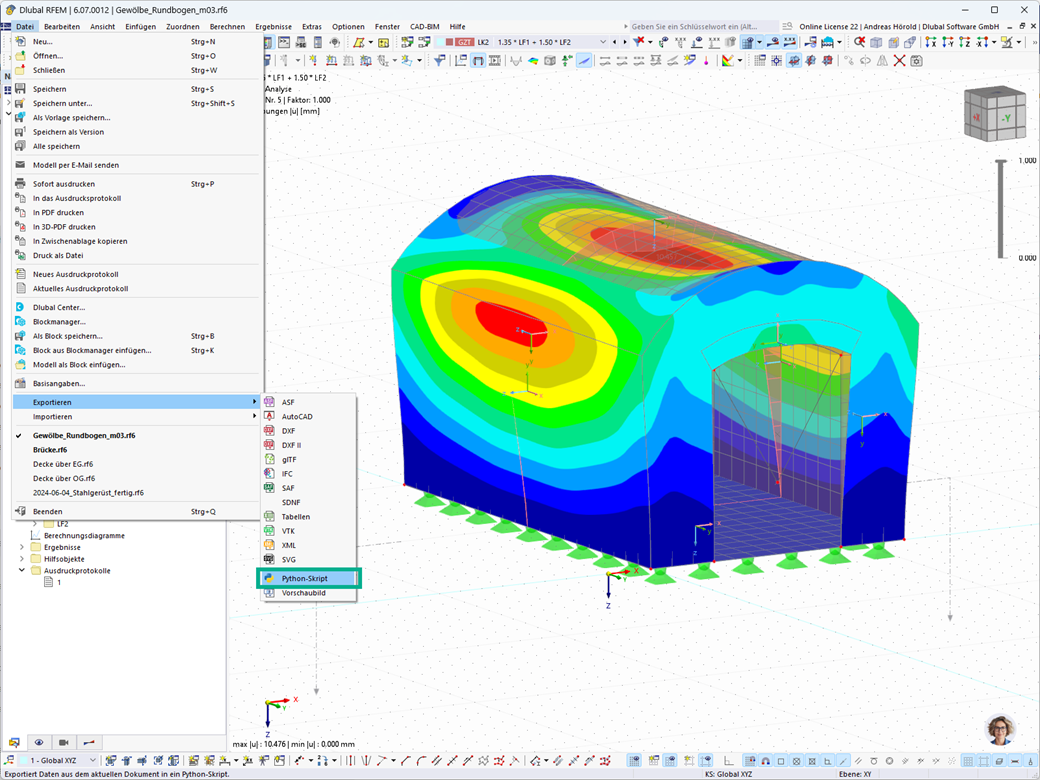Select the checked file Gewölbe_Rundbogen_m03.rf6

coord(84,436)
